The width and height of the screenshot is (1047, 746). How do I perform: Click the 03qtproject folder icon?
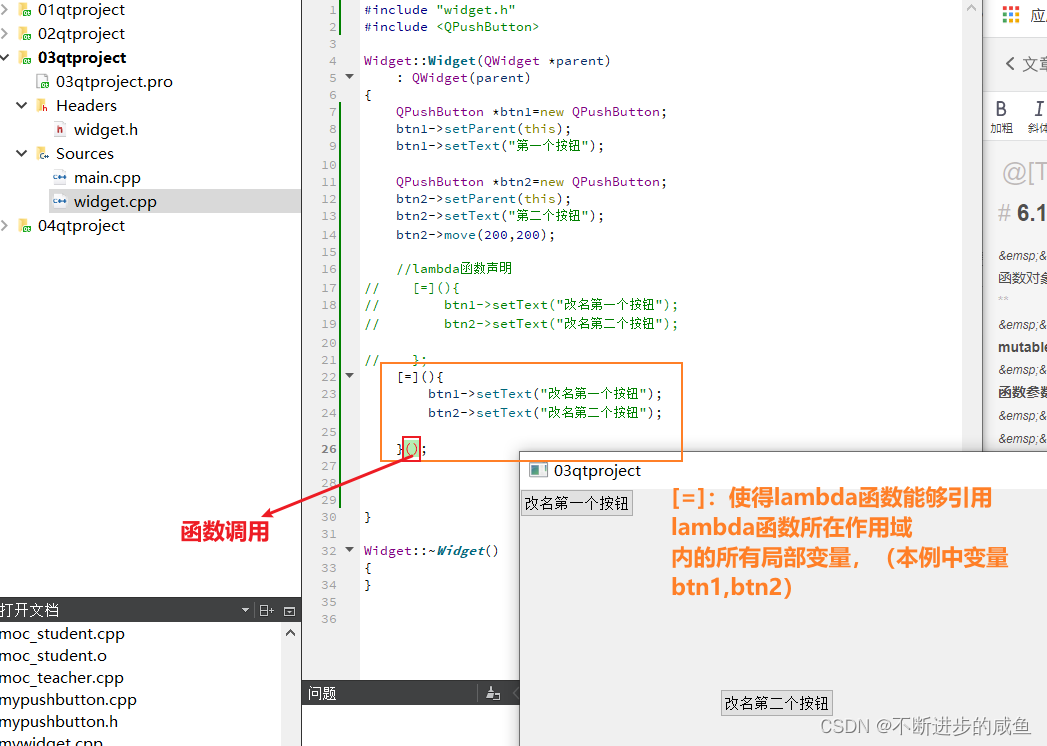click(25, 57)
